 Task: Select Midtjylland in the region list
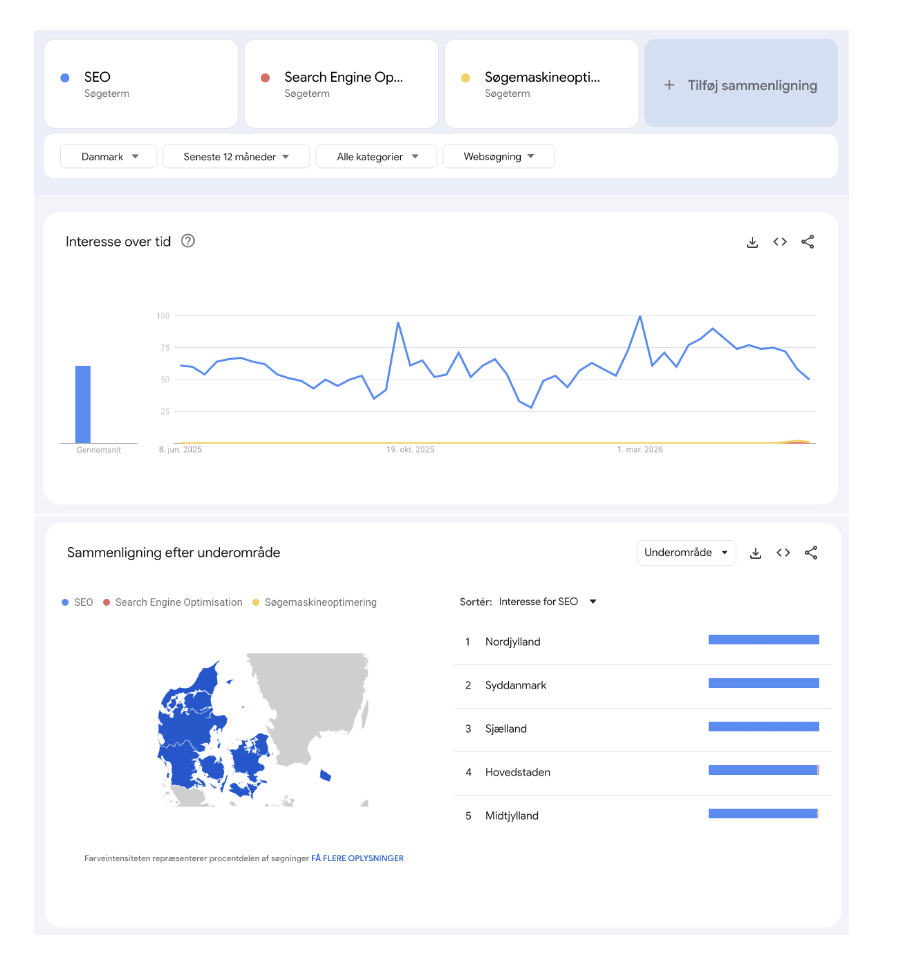point(642,816)
